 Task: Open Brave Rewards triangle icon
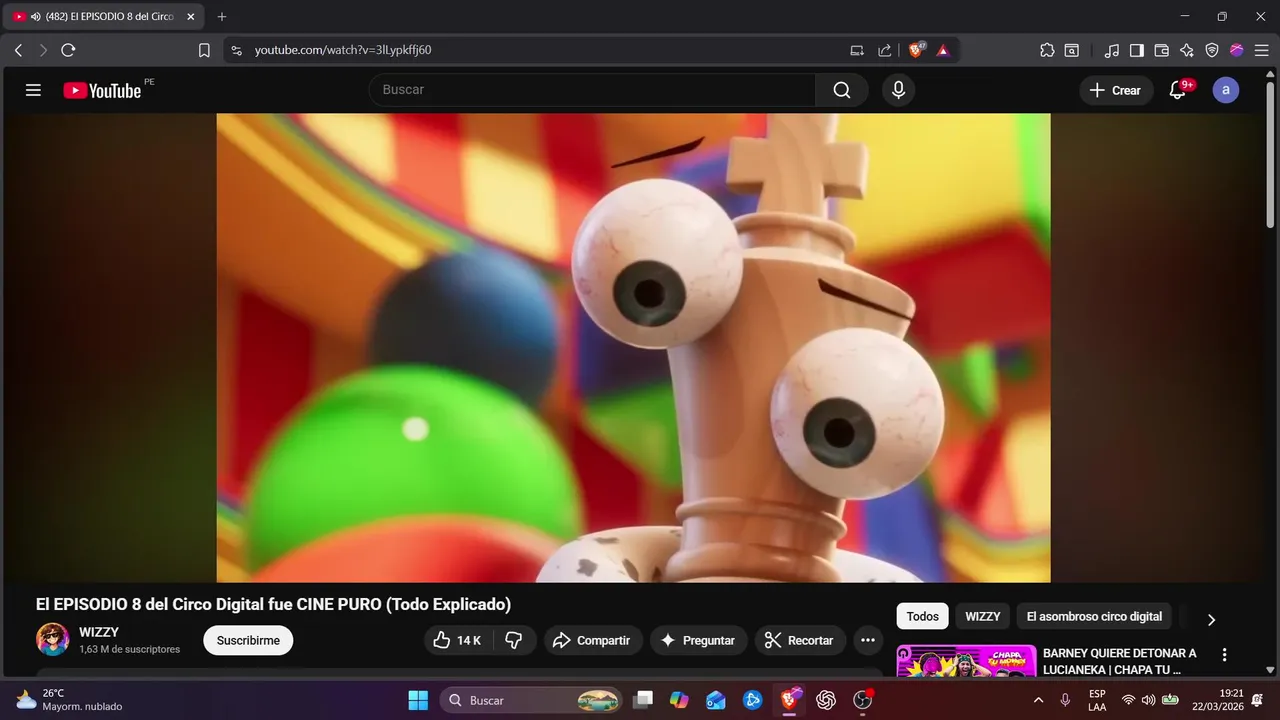point(943,50)
